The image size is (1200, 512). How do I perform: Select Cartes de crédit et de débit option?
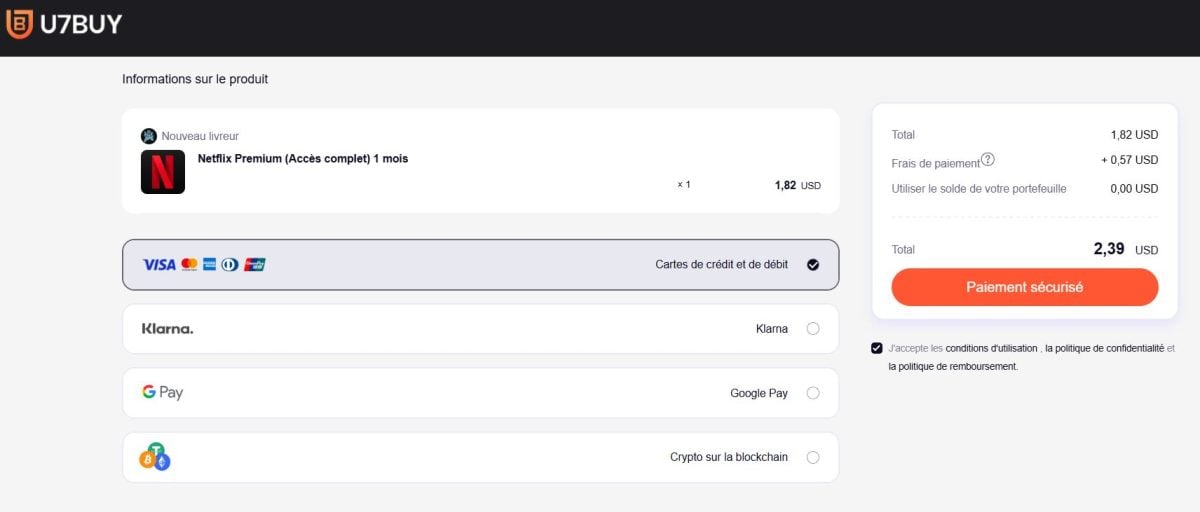tap(480, 265)
